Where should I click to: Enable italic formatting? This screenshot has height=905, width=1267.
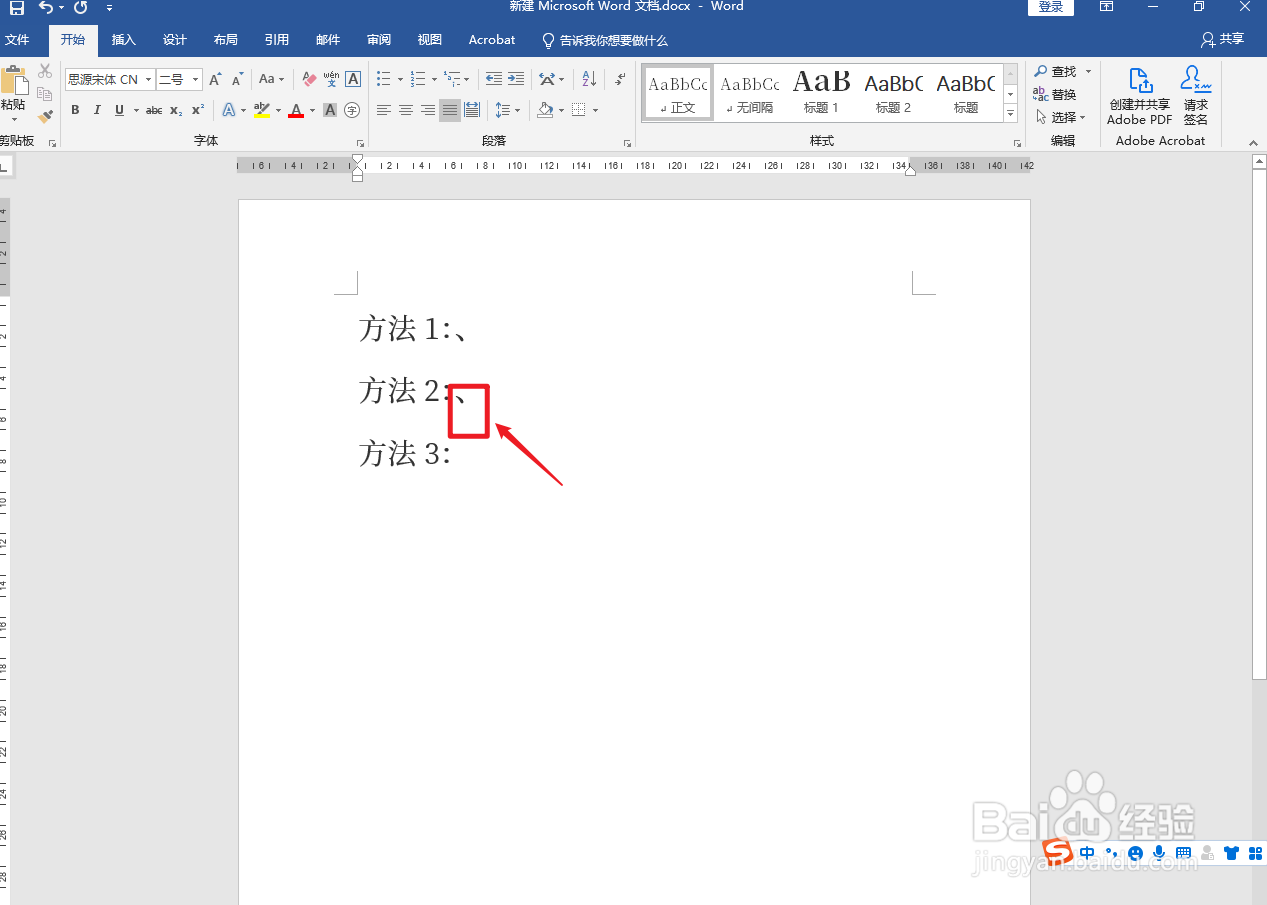[97, 110]
